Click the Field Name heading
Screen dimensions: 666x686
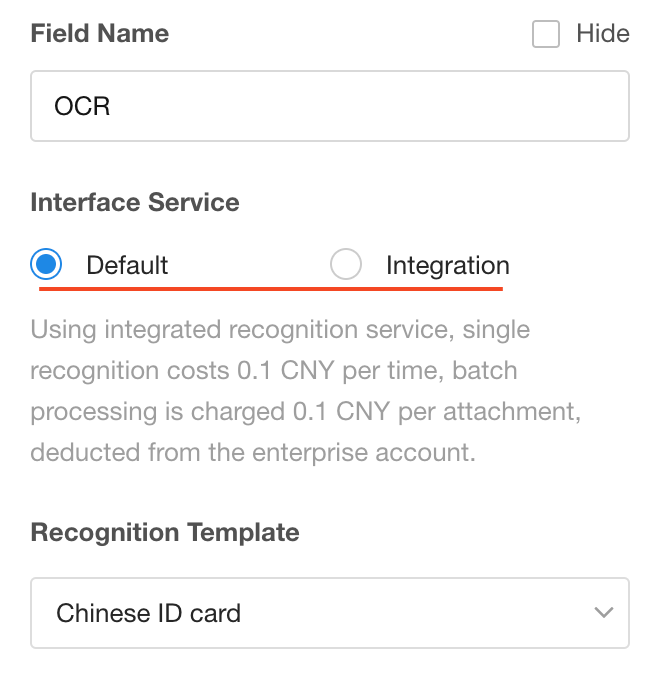(100, 34)
